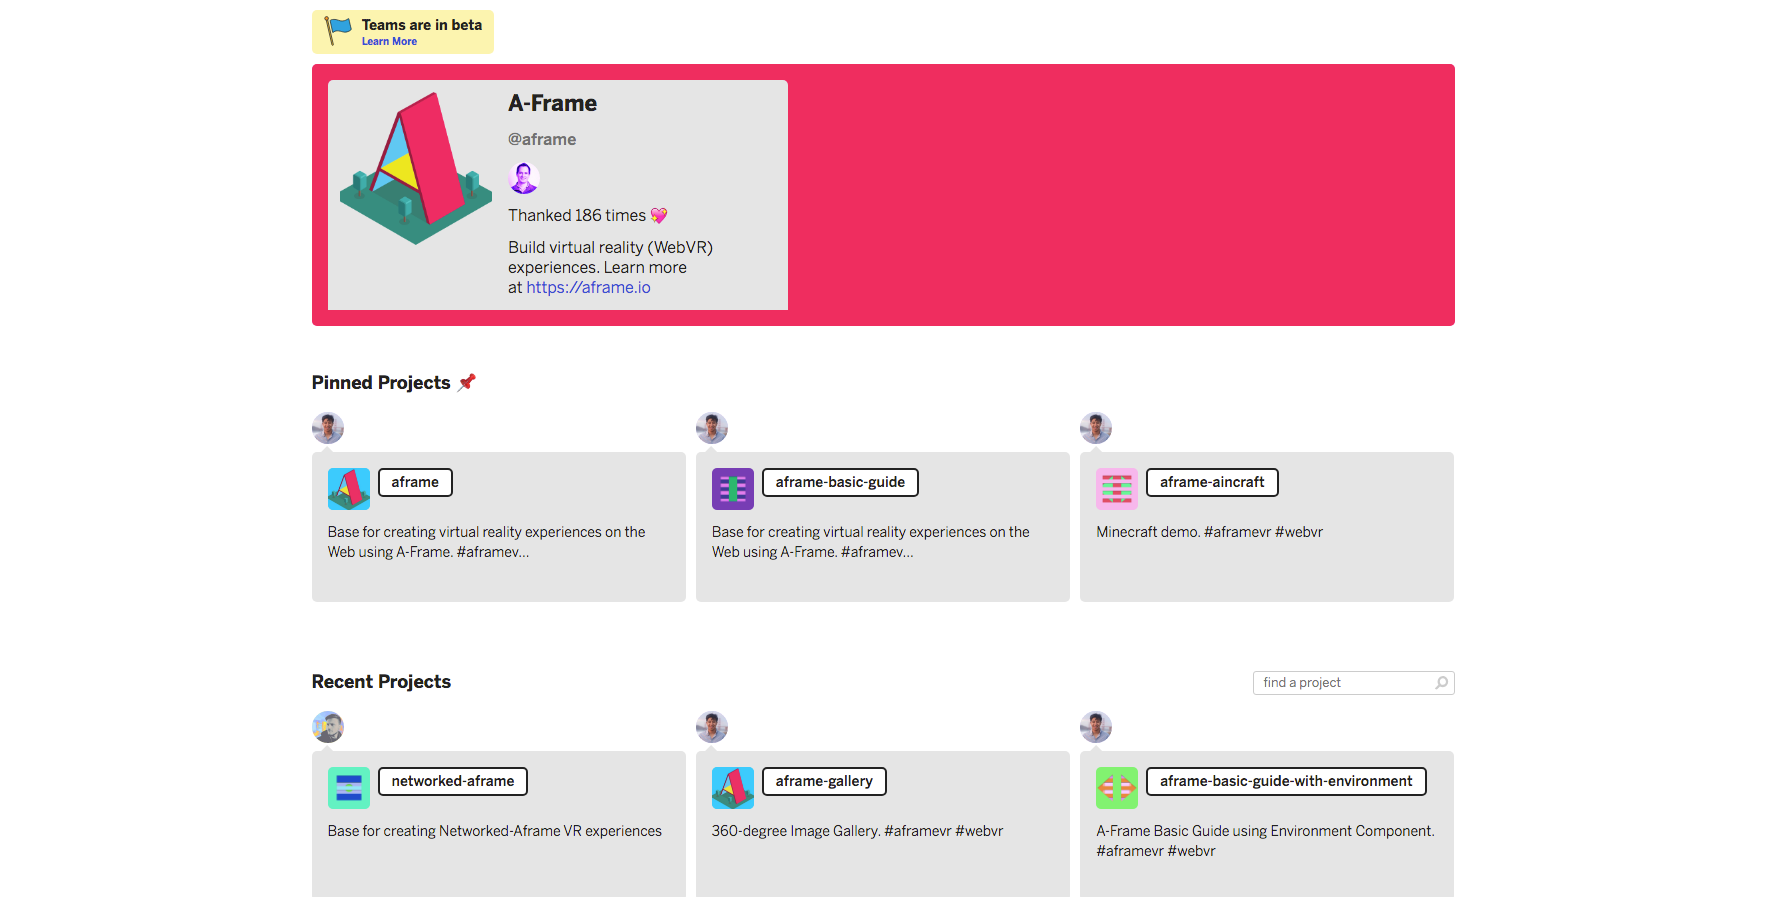Click the A-Frame team name heading
This screenshot has height=897, width=1766.
[552, 103]
